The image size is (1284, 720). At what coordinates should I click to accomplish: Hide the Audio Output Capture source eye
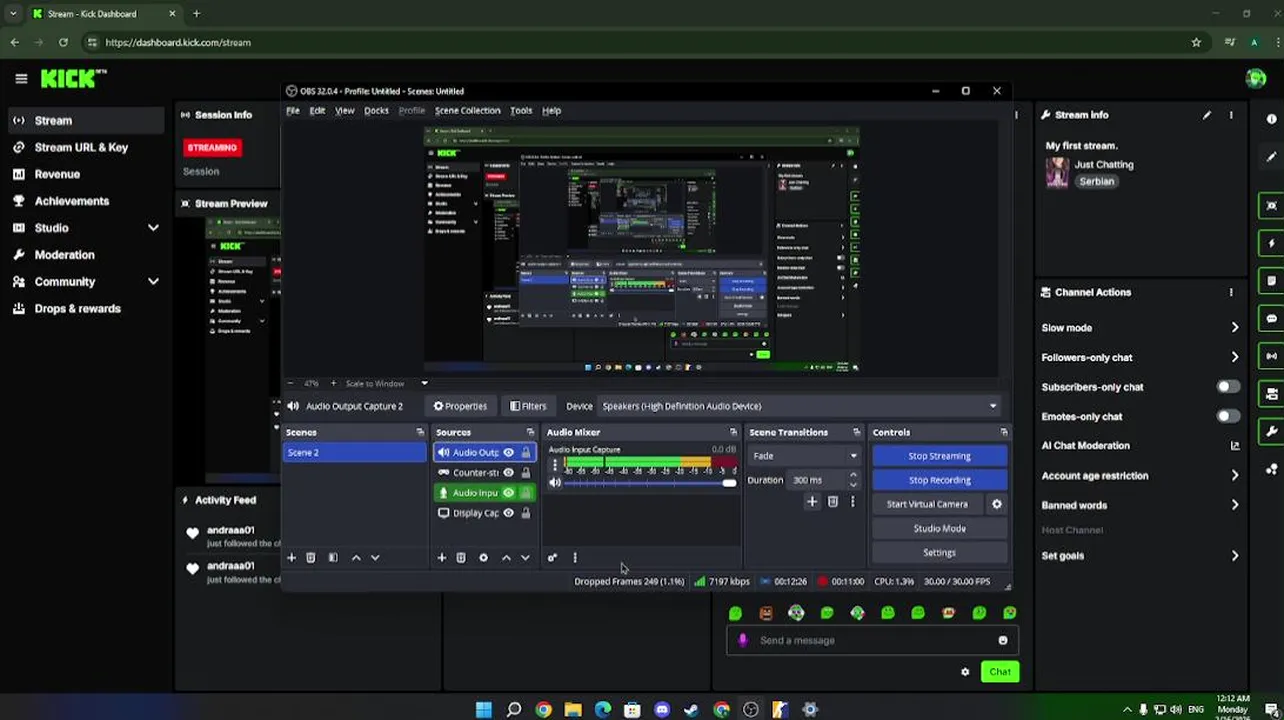508,453
